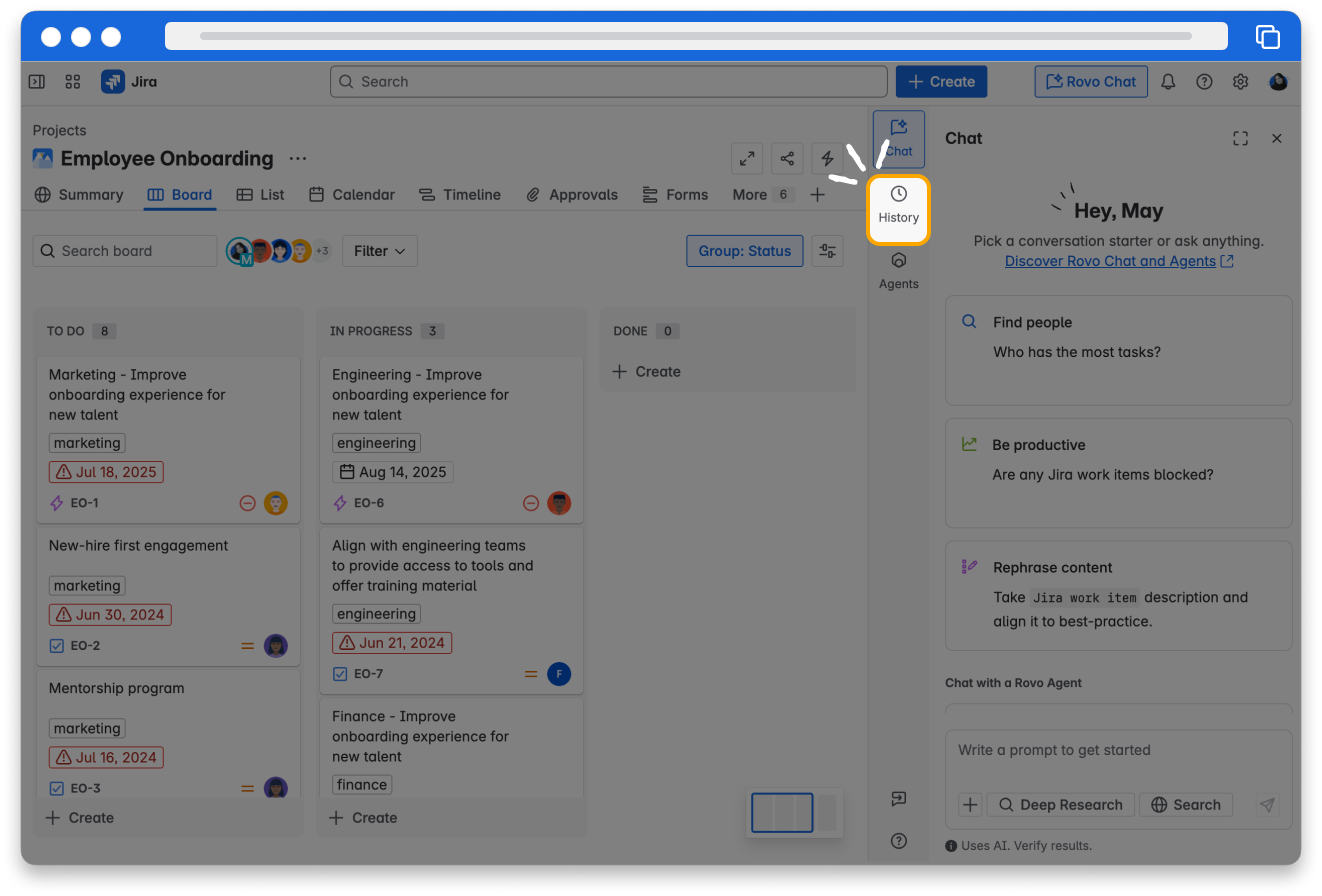Click the Aug 14, 2025 due date
This screenshot has height=896, width=1322.
[393, 472]
